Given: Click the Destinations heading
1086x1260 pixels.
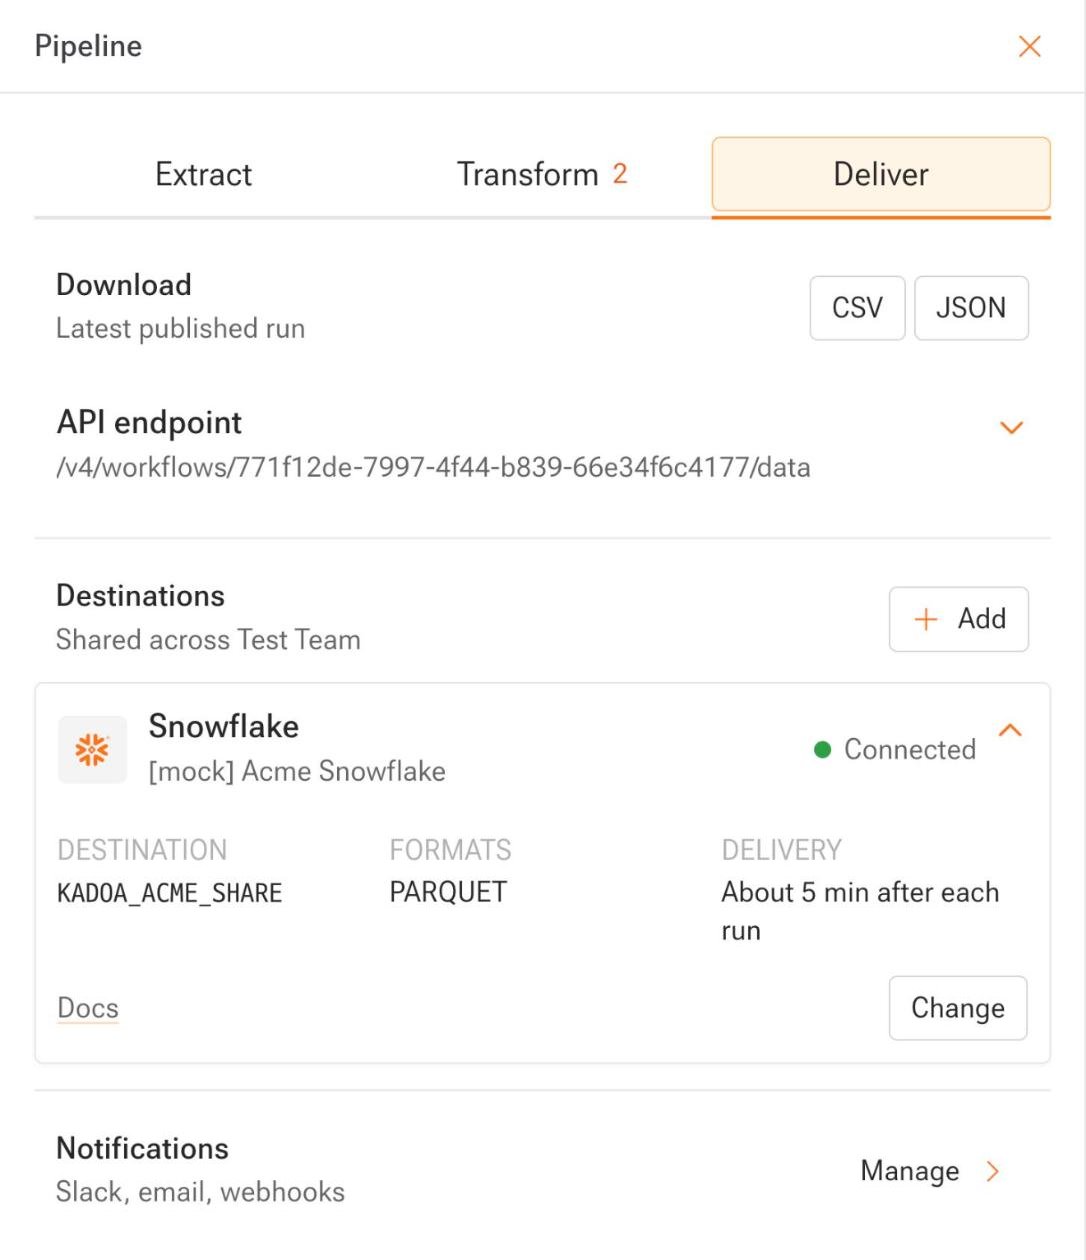Looking at the screenshot, I should point(140,596).
